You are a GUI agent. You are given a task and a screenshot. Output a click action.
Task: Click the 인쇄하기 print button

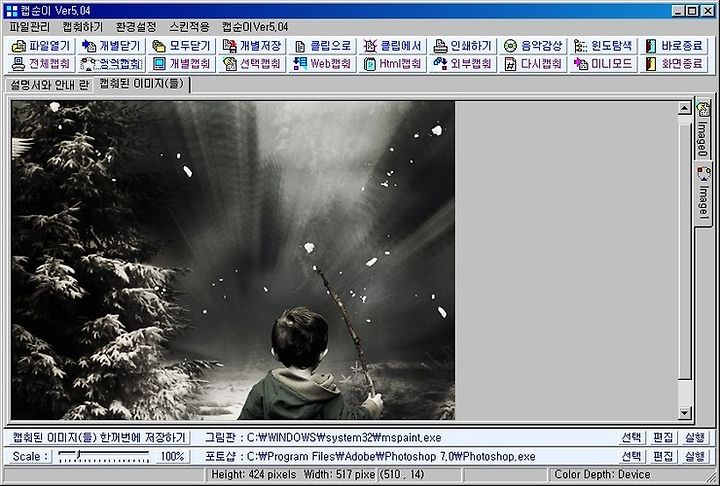(462, 46)
